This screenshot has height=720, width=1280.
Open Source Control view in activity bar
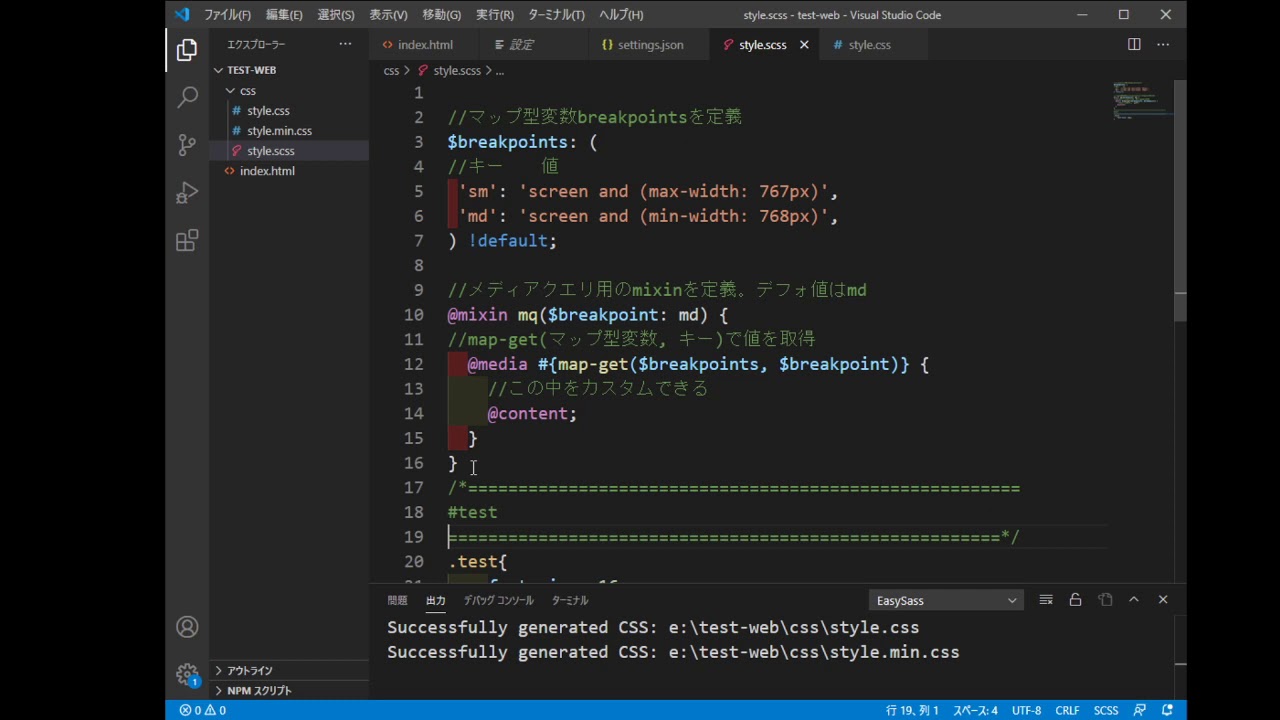(x=187, y=145)
